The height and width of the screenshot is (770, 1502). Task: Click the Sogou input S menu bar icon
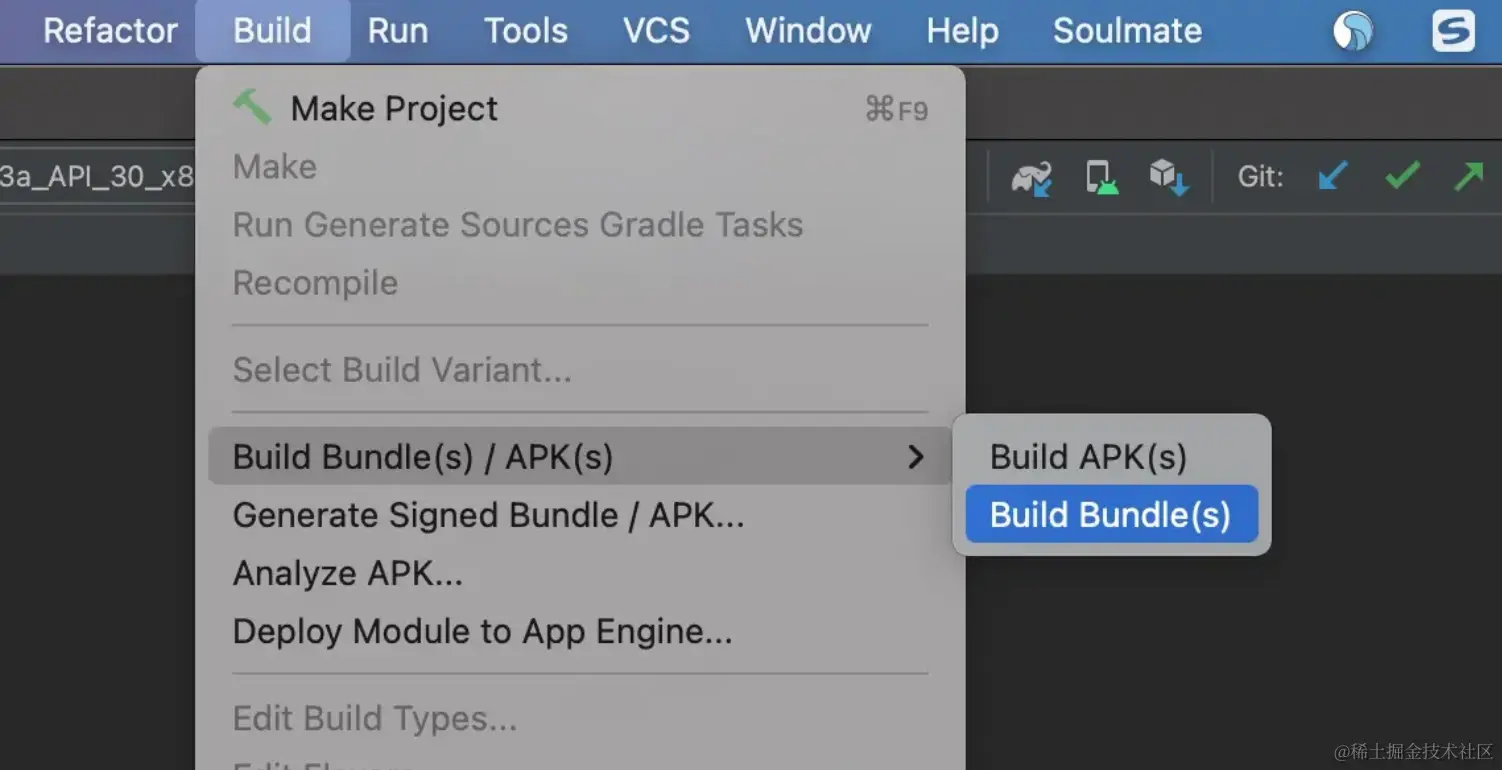tap(1453, 30)
